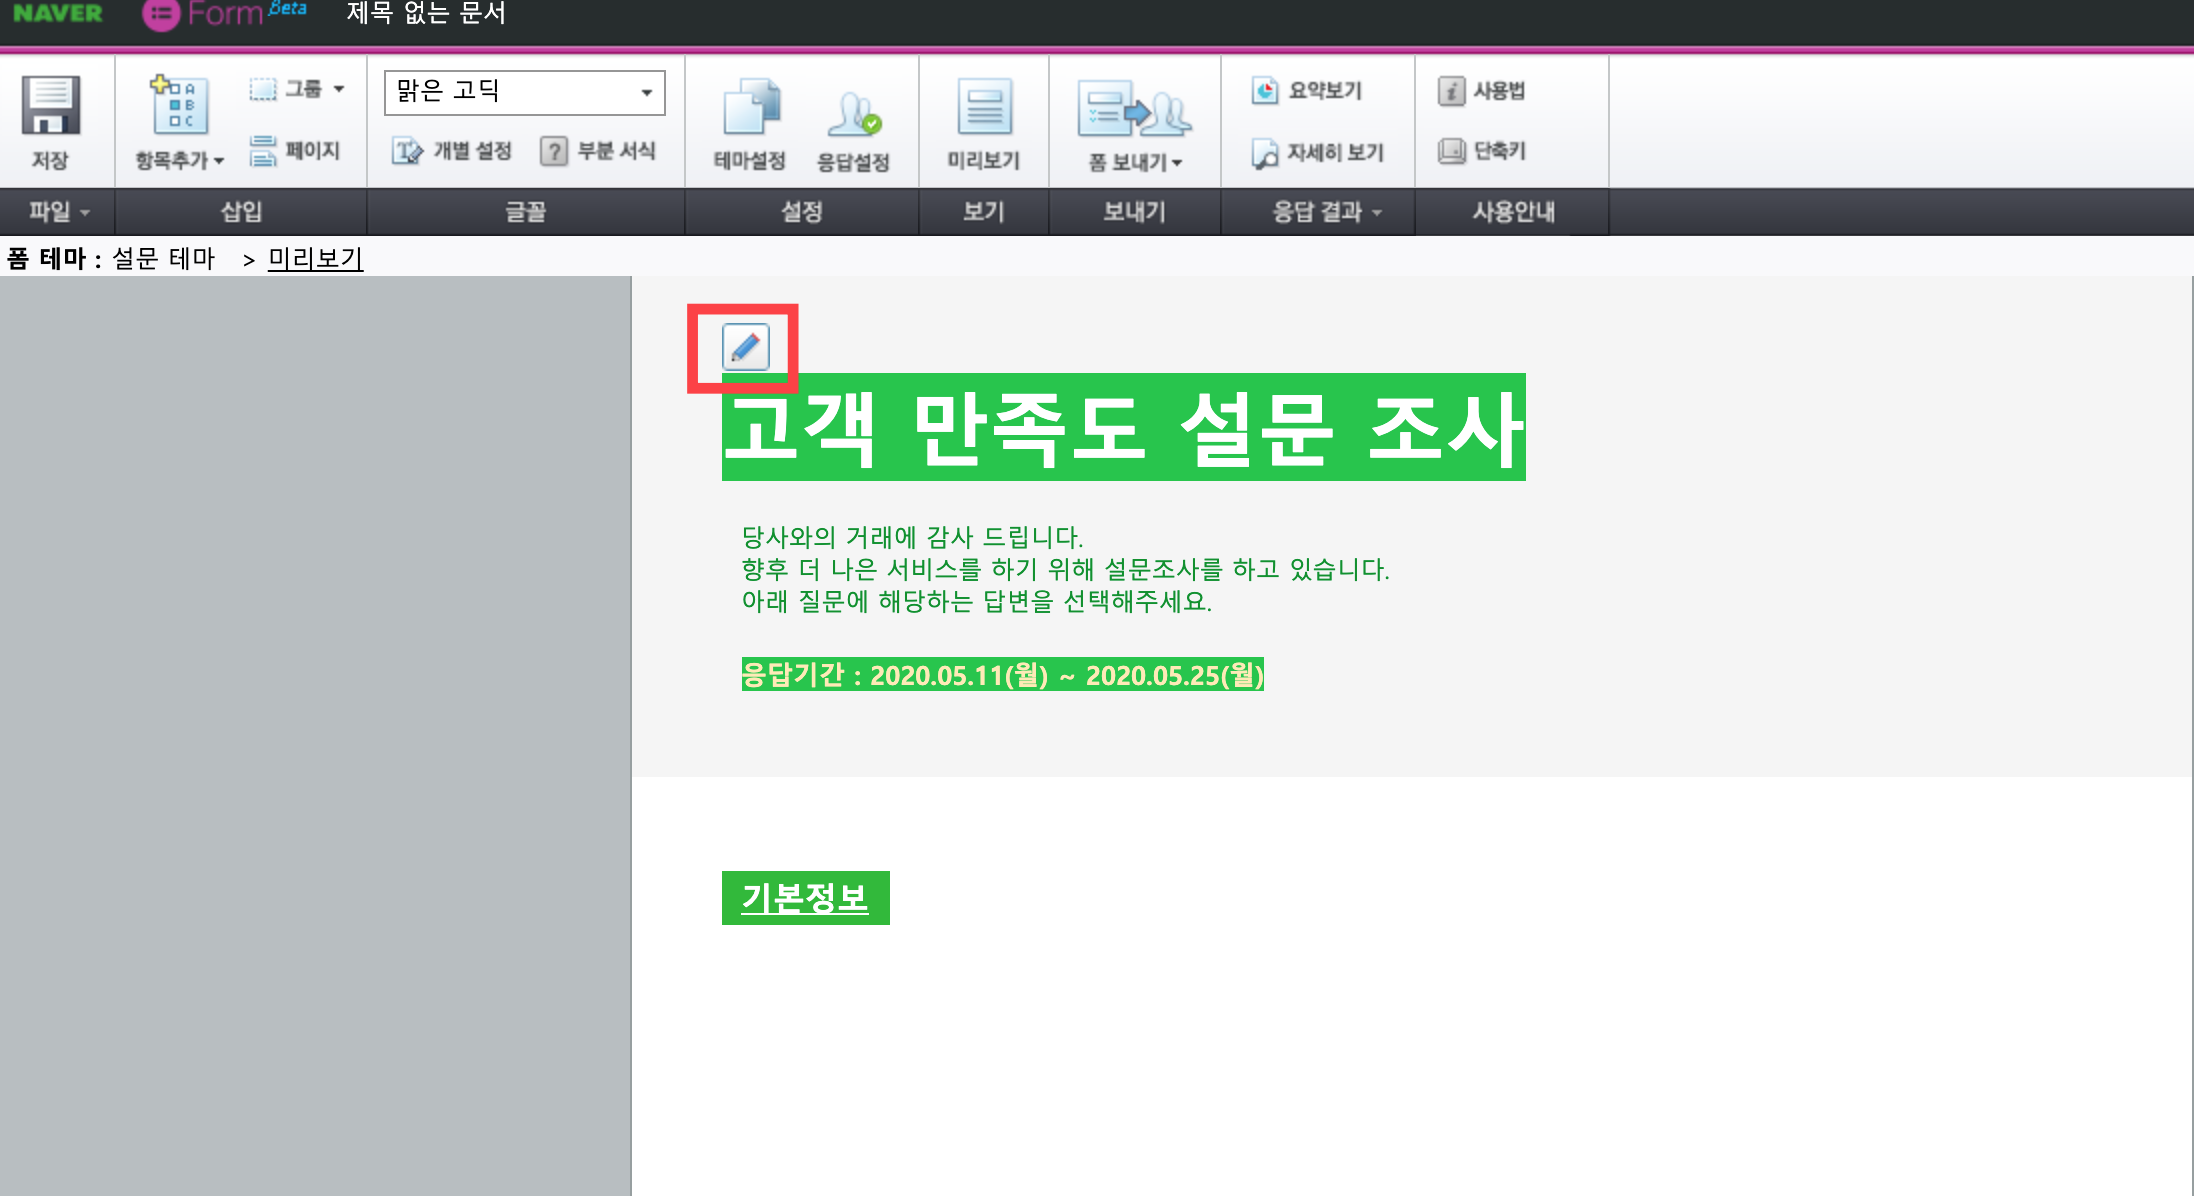The height and width of the screenshot is (1196, 2194).
Task: Open the 단축키 shortcuts list
Action: tap(1482, 151)
